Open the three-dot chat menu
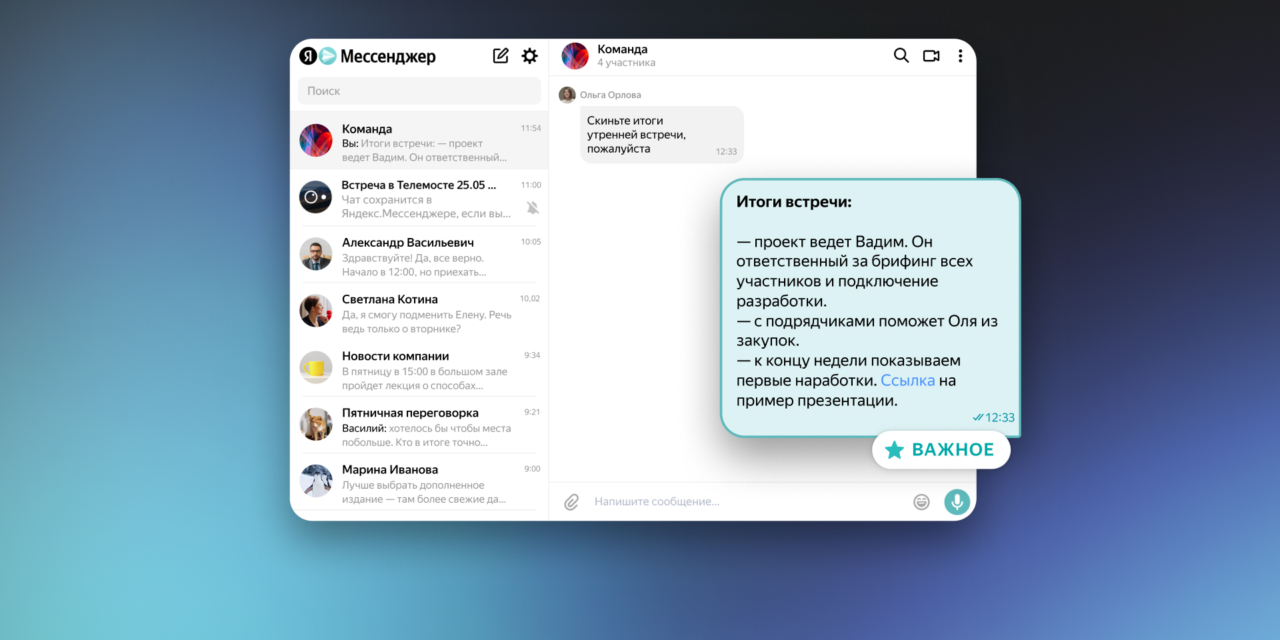Image resolution: width=1280 pixels, height=640 pixels. click(x=960, y=56)
